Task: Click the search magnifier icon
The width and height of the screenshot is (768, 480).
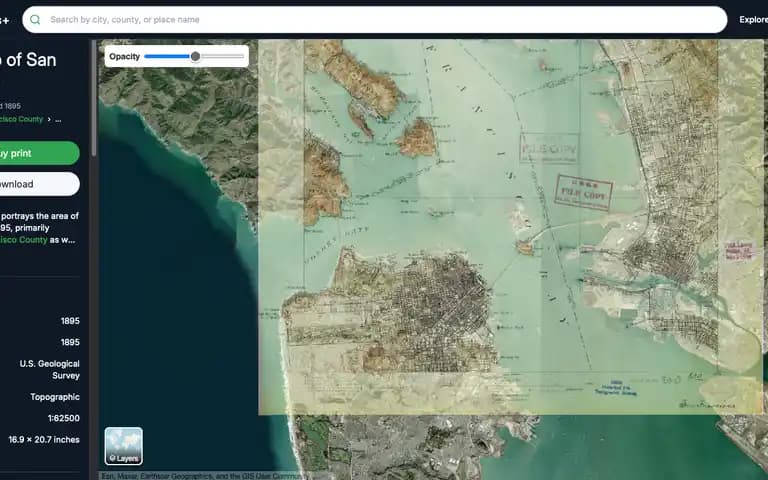Action: [x=35, y=20]
